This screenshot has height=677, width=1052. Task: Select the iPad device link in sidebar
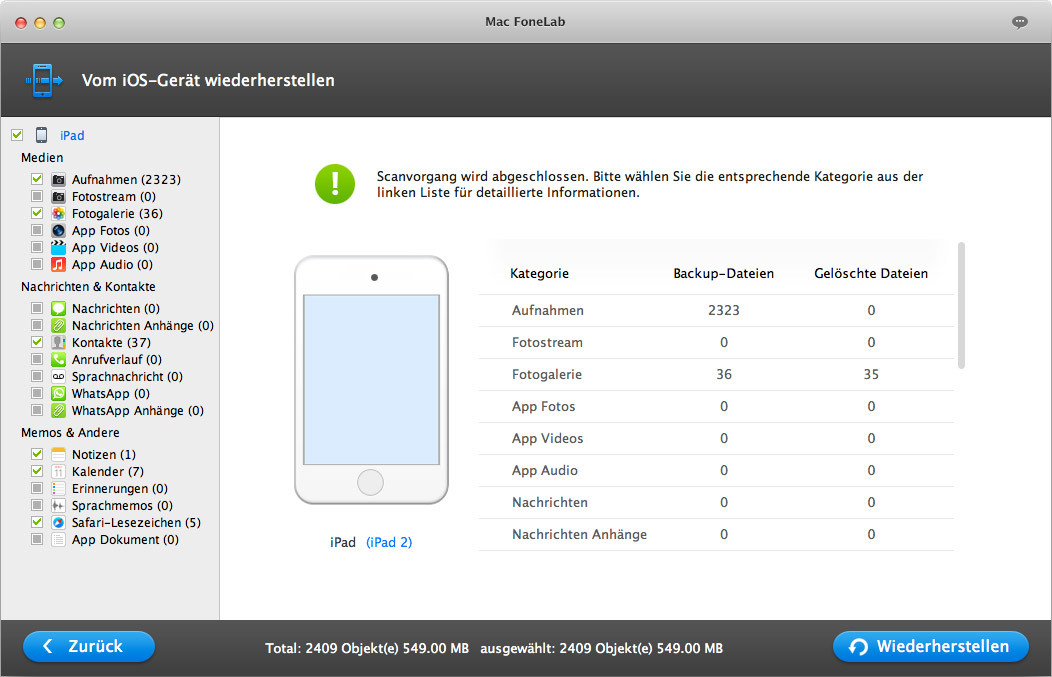pos(72,136)
